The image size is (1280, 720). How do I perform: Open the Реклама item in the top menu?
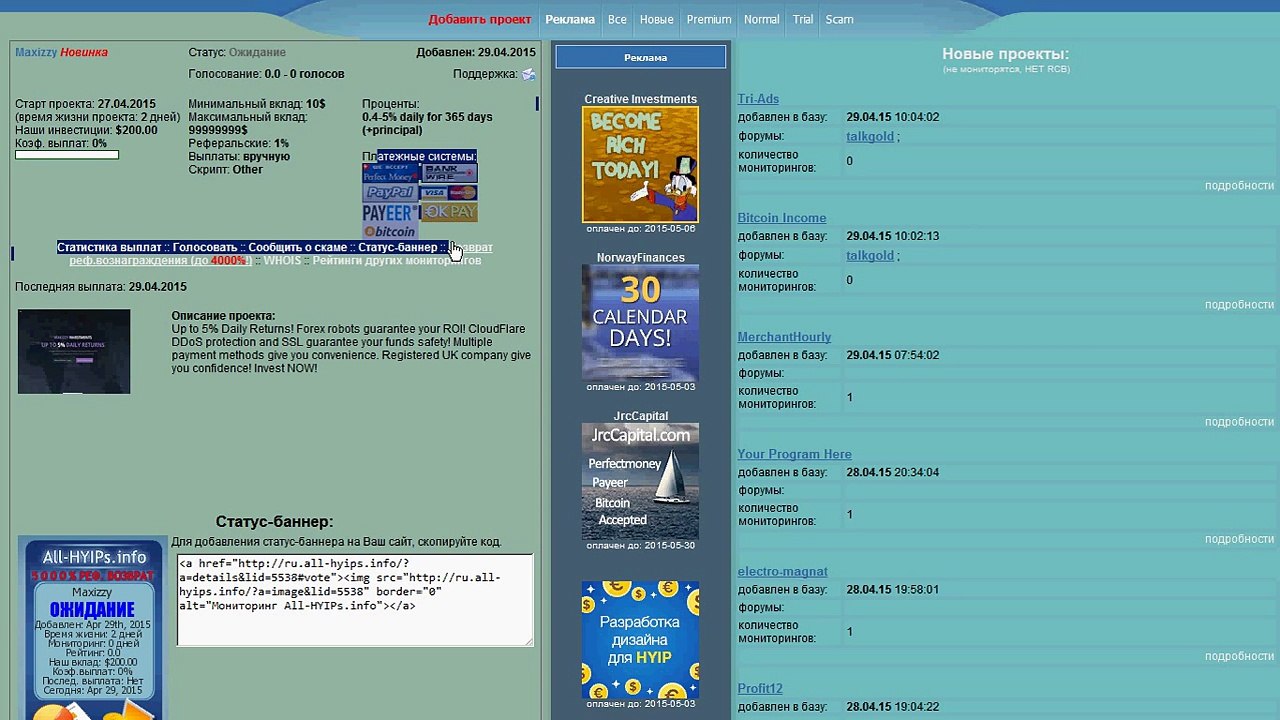[570, 19]
